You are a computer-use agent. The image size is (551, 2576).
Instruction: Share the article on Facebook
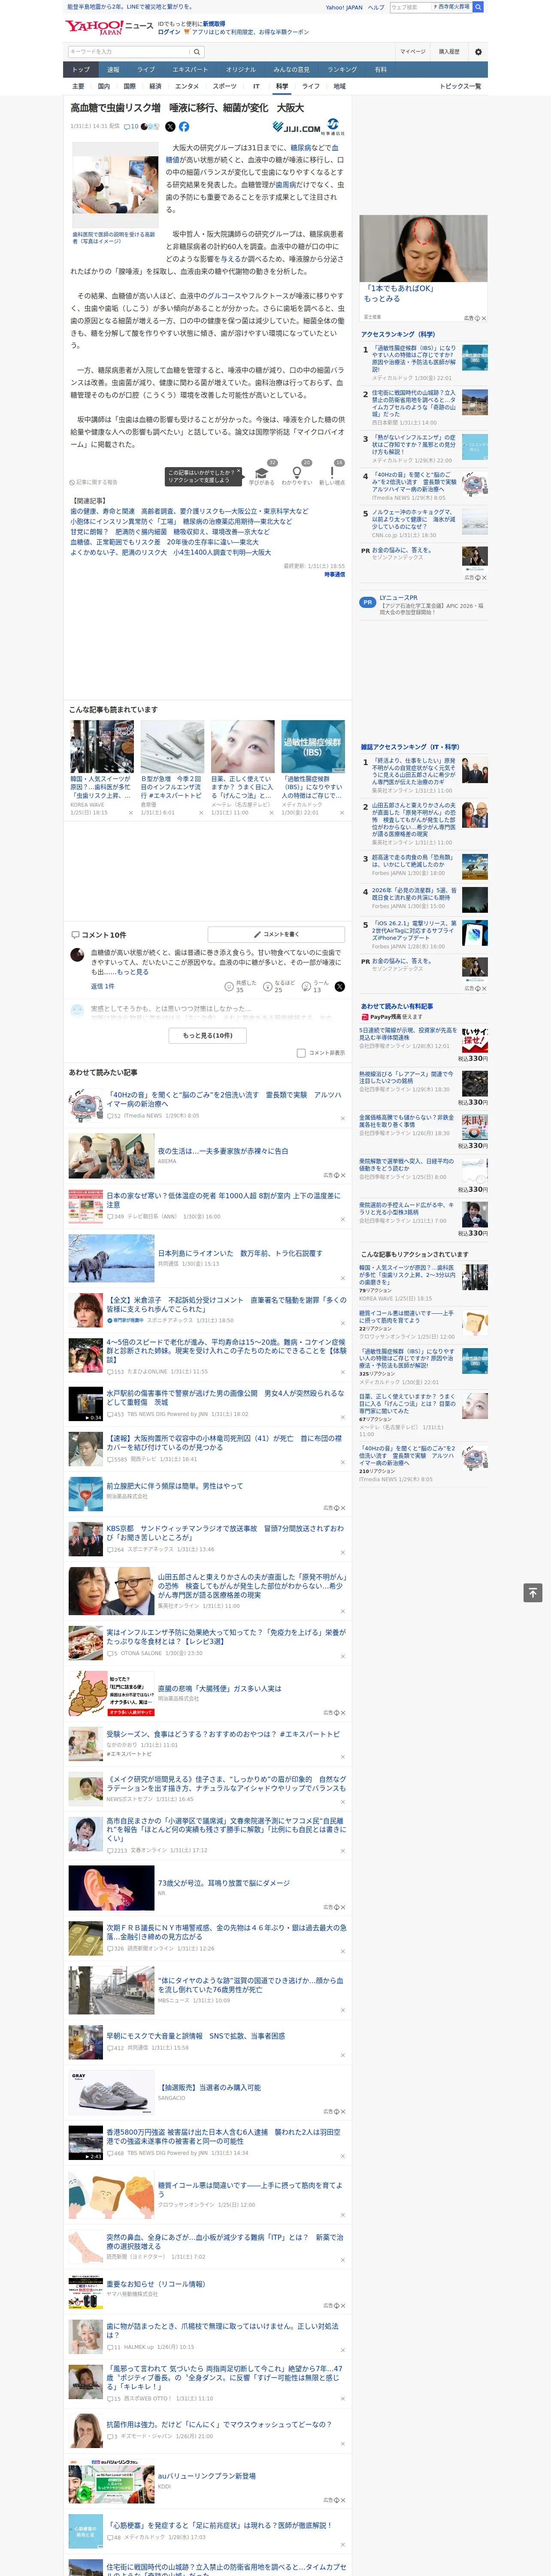pos(184,127)
